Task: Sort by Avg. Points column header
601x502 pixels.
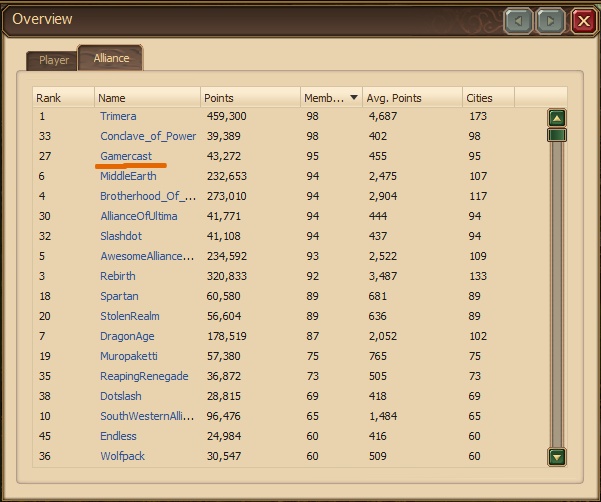Action: pyautogui.click(x=412, y=98)
